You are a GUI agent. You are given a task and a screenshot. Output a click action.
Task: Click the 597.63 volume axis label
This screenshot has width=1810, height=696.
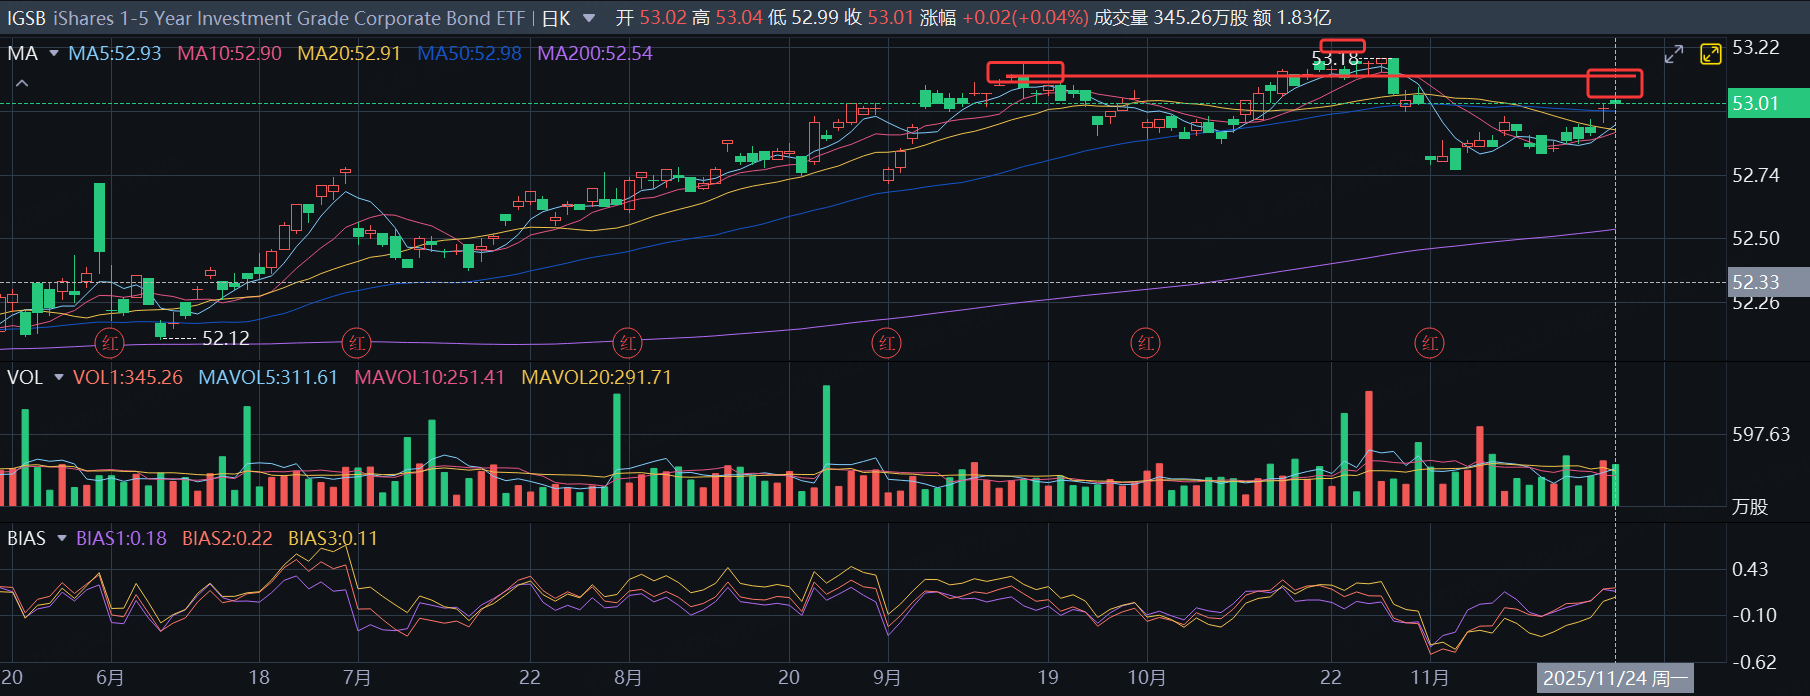tap(1761, 434)
